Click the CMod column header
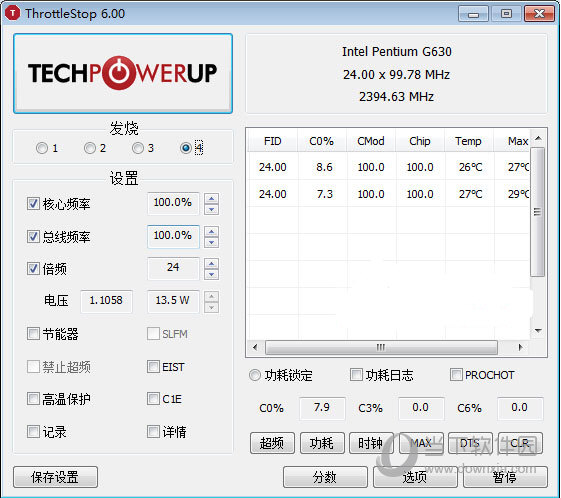561x498 pixels. [x=371, y=141]
